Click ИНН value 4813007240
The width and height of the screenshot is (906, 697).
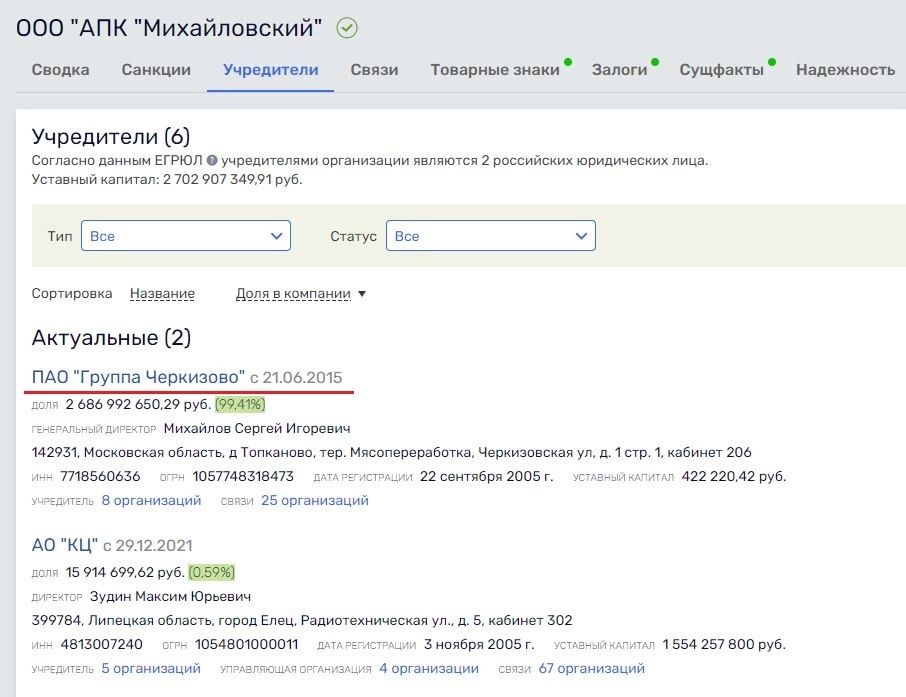point(102,644)
